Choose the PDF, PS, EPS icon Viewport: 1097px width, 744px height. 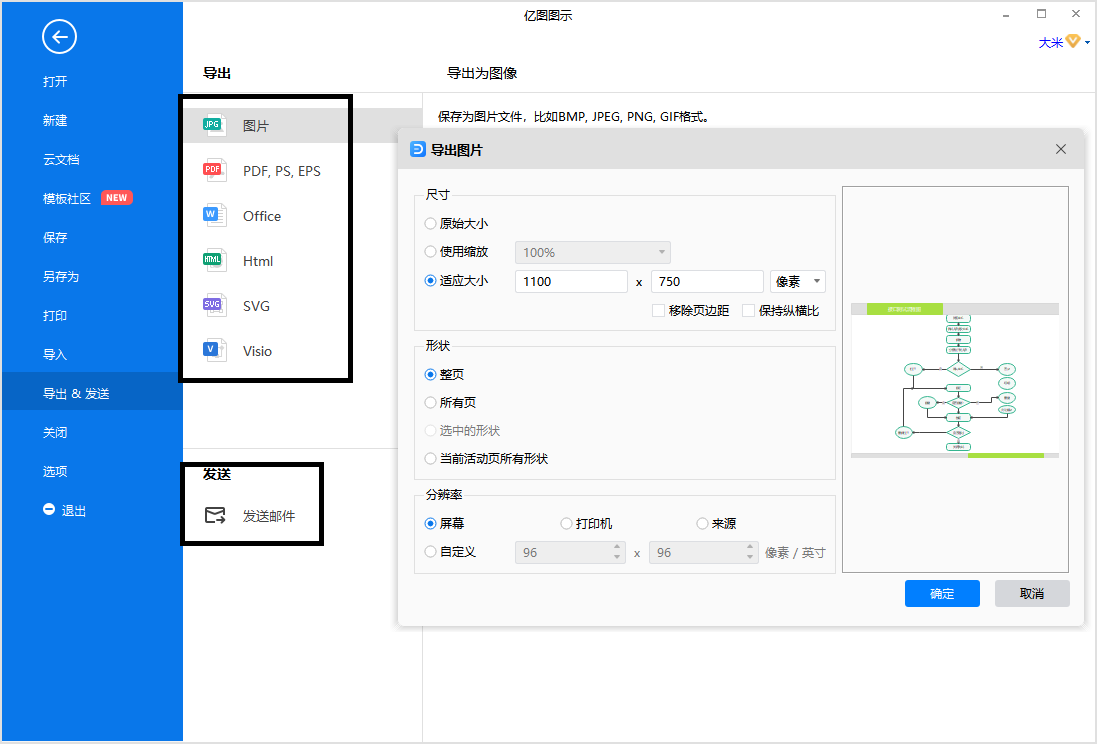click(x=214, y=170)
